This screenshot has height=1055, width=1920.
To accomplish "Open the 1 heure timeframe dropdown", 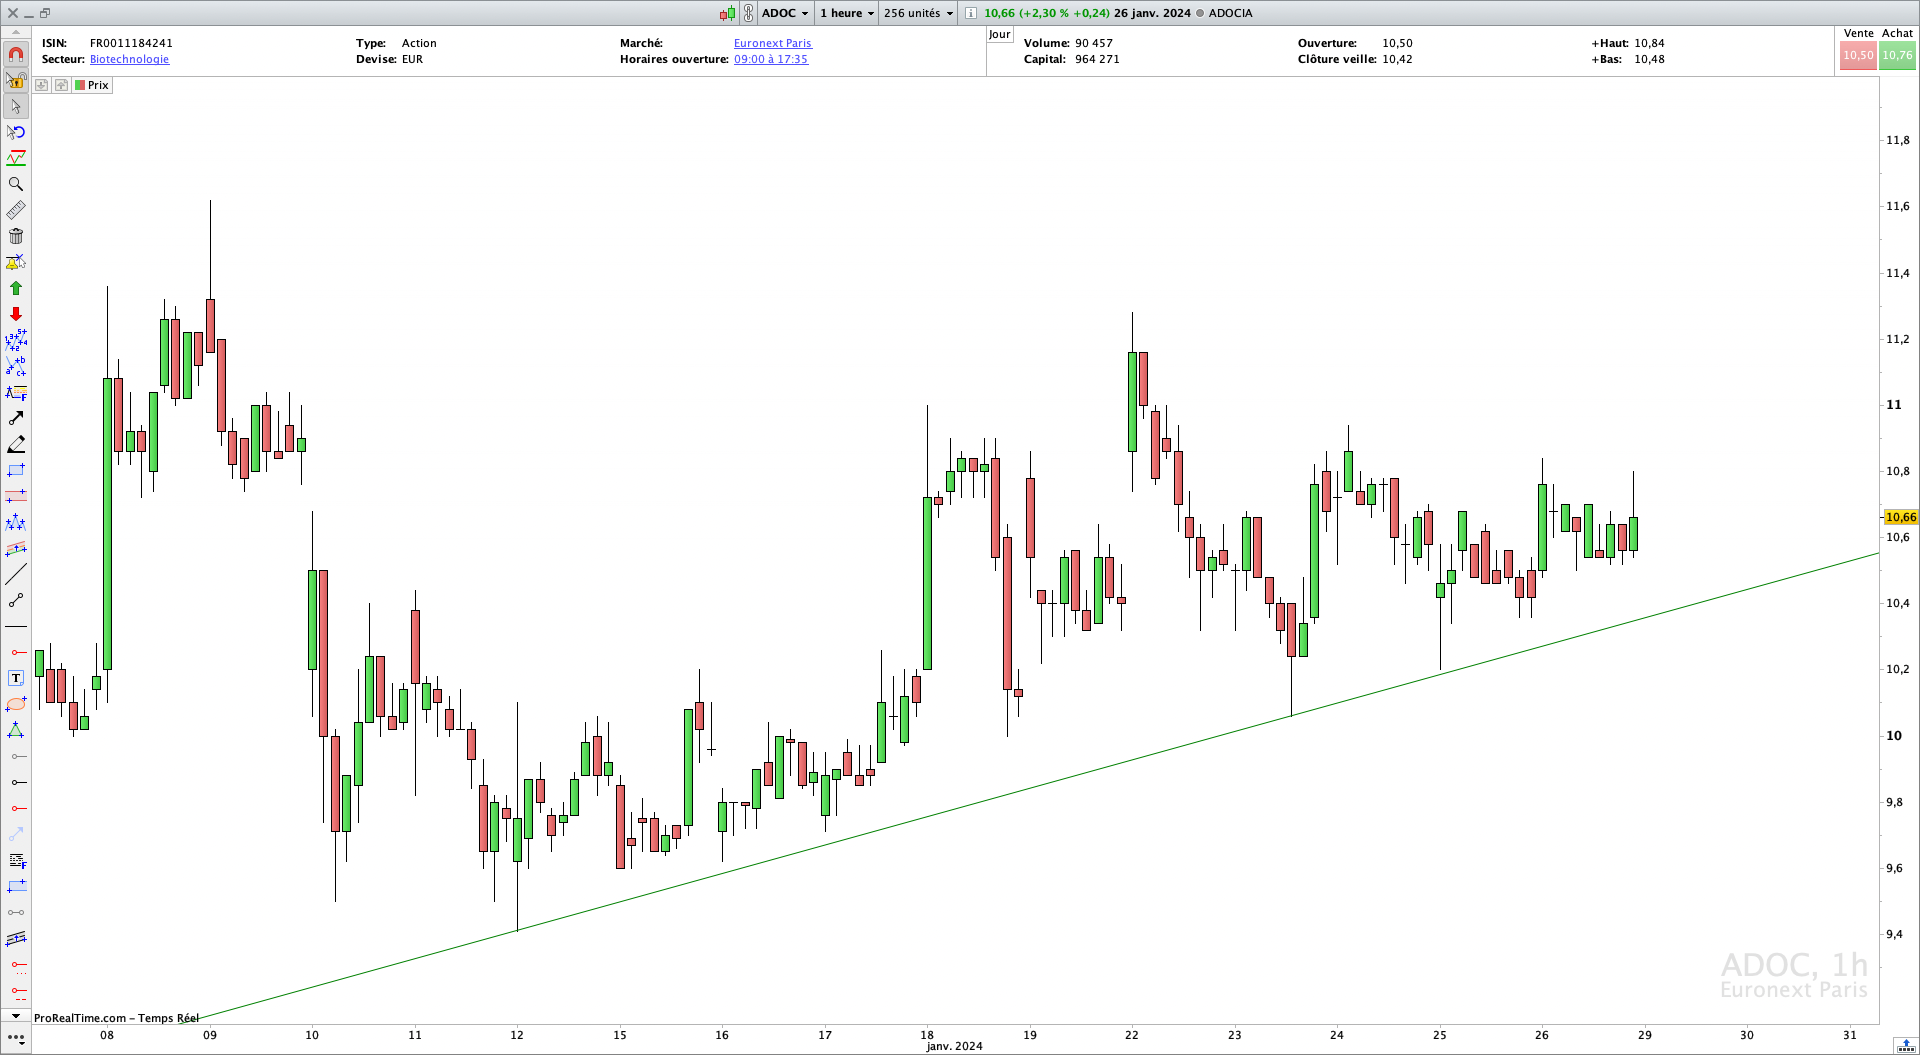I will click(847, 13).
